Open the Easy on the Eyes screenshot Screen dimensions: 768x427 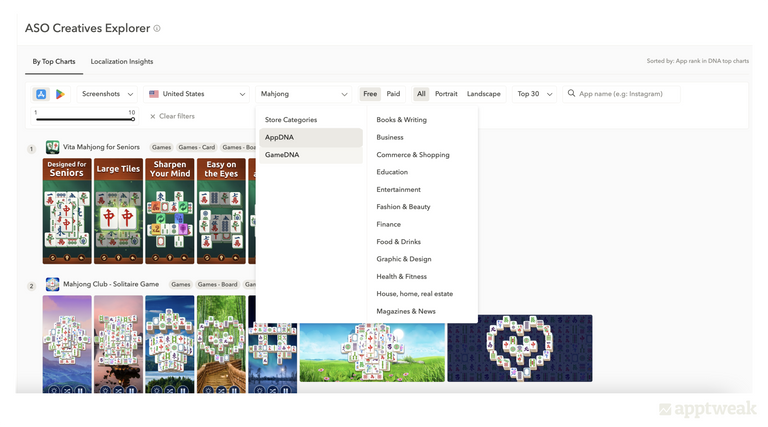[x=221, y=211]
